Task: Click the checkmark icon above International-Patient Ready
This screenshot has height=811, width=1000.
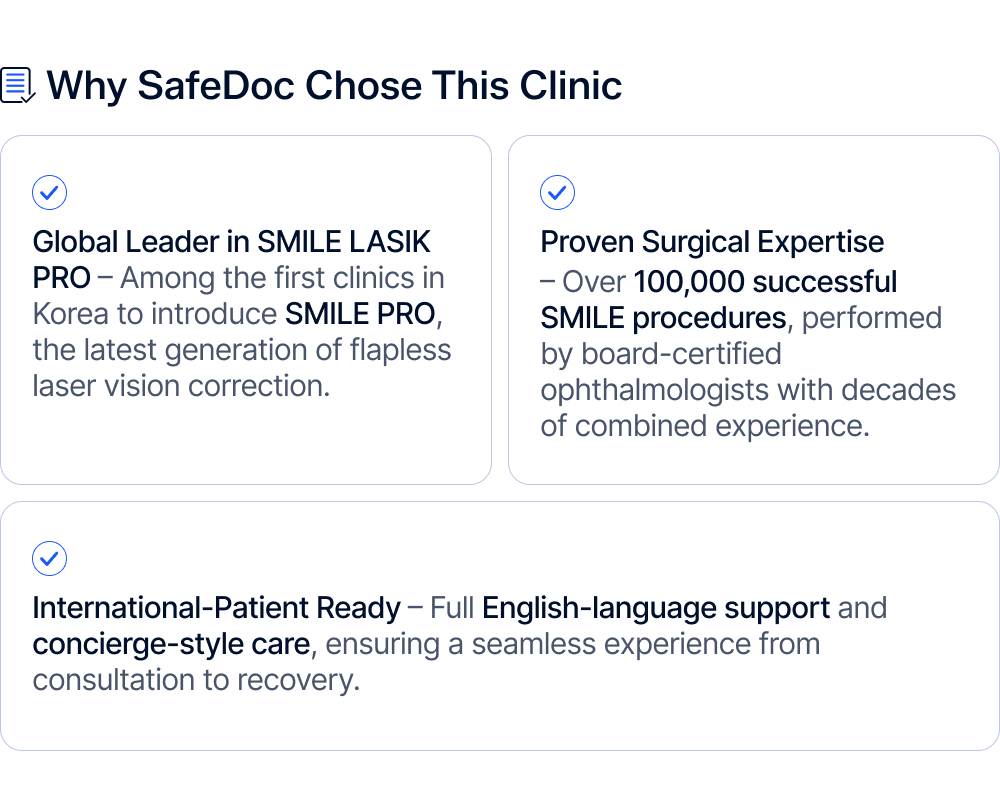Action: point(50,558)
